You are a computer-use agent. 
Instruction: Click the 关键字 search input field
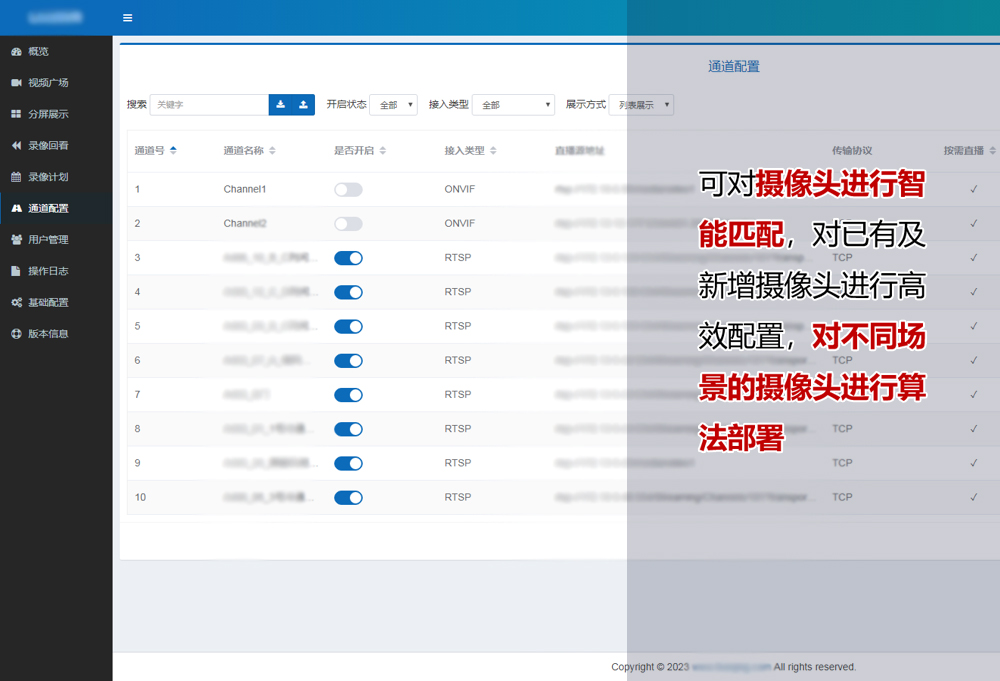(209, 105)
